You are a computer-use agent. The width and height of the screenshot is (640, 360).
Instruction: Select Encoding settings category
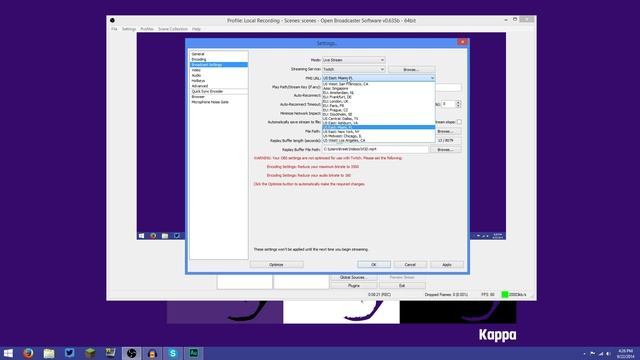219,59
